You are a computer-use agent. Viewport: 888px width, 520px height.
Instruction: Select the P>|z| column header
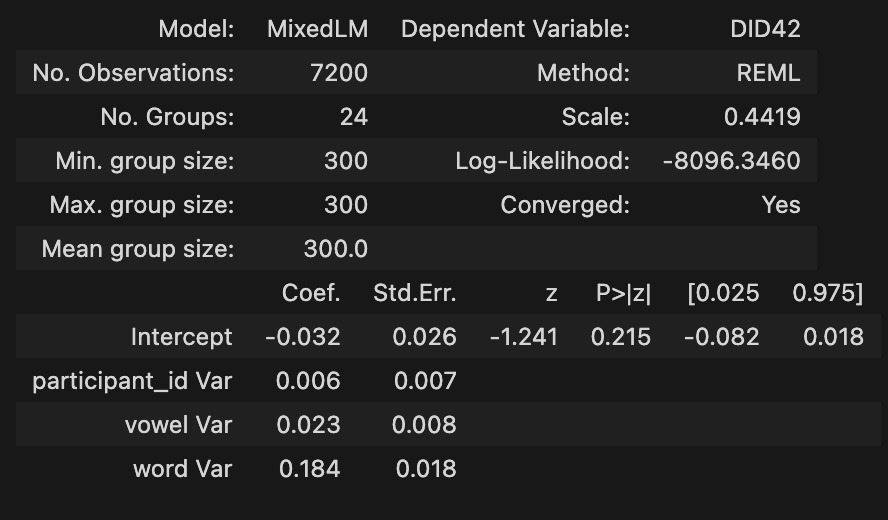[623, 293]
